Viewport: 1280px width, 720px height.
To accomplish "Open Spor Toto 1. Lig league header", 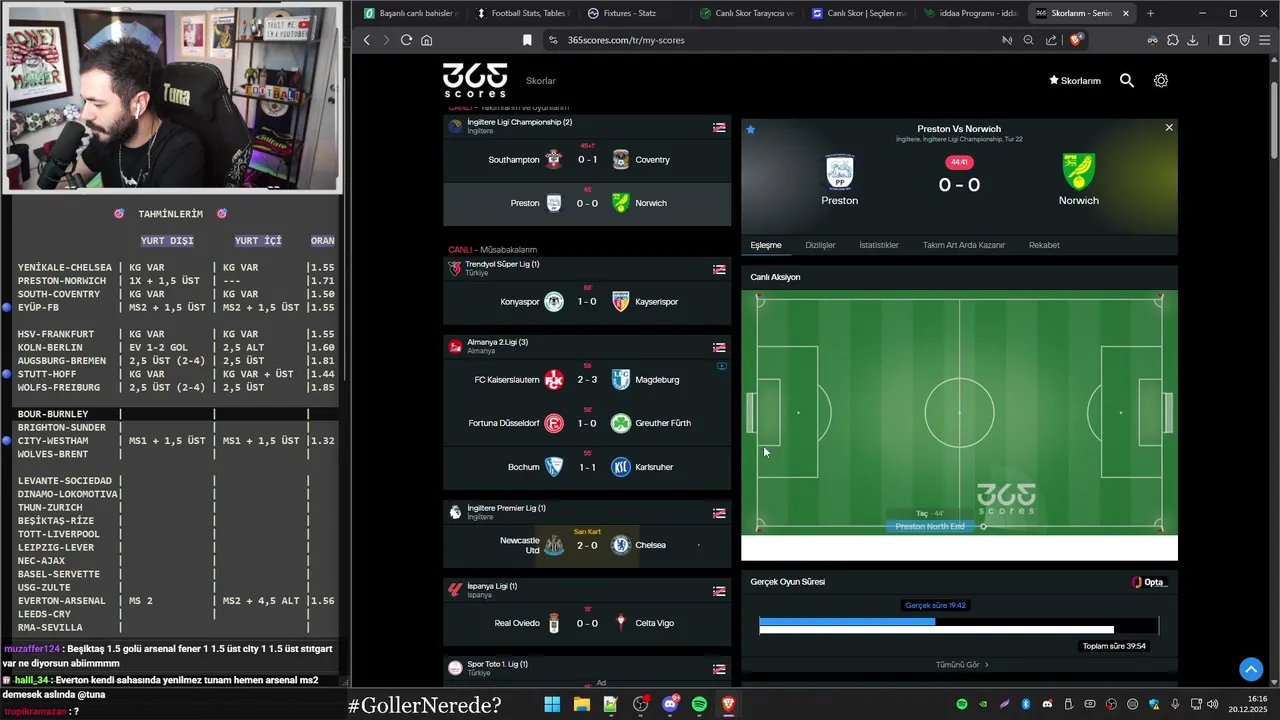I will (x=587, y=669).
